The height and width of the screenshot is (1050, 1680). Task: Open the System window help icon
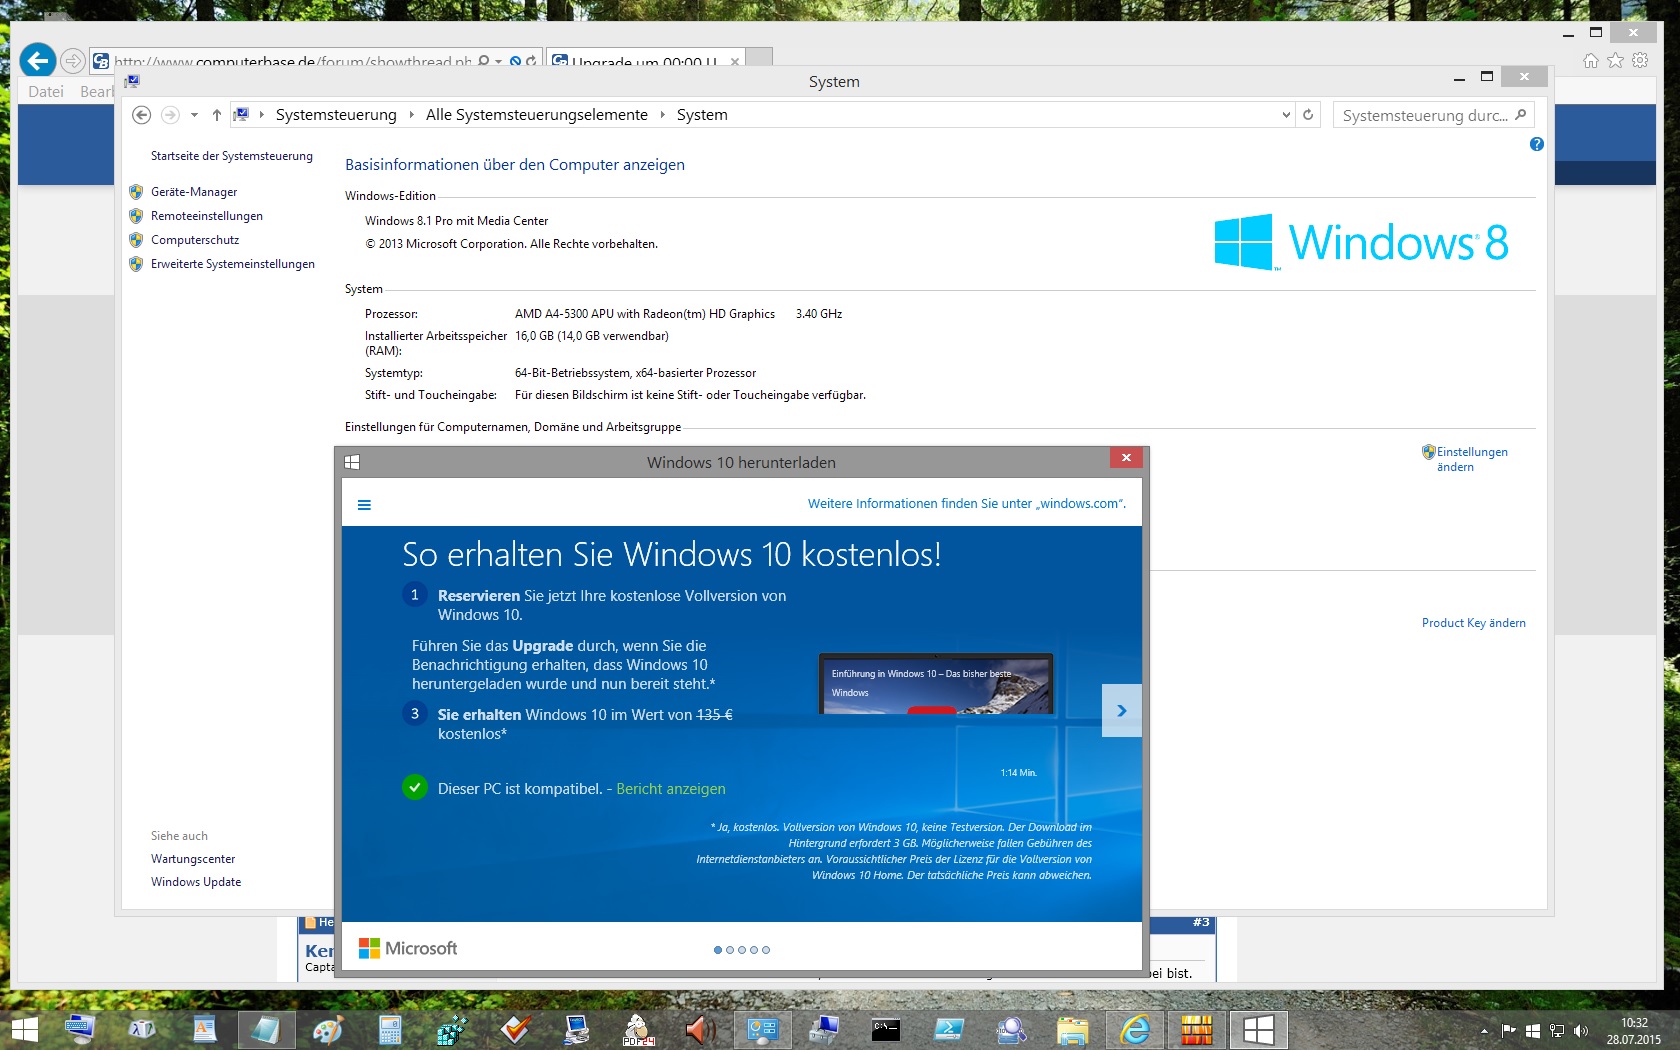pos(1537,144)
